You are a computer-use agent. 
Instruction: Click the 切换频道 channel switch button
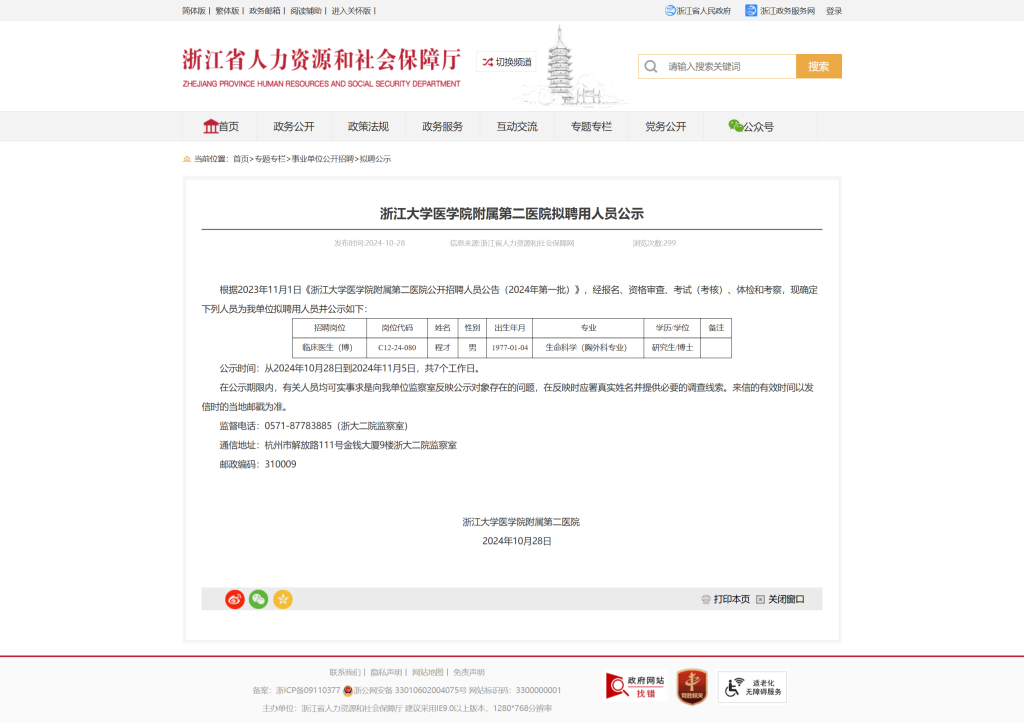pos(506,62)
